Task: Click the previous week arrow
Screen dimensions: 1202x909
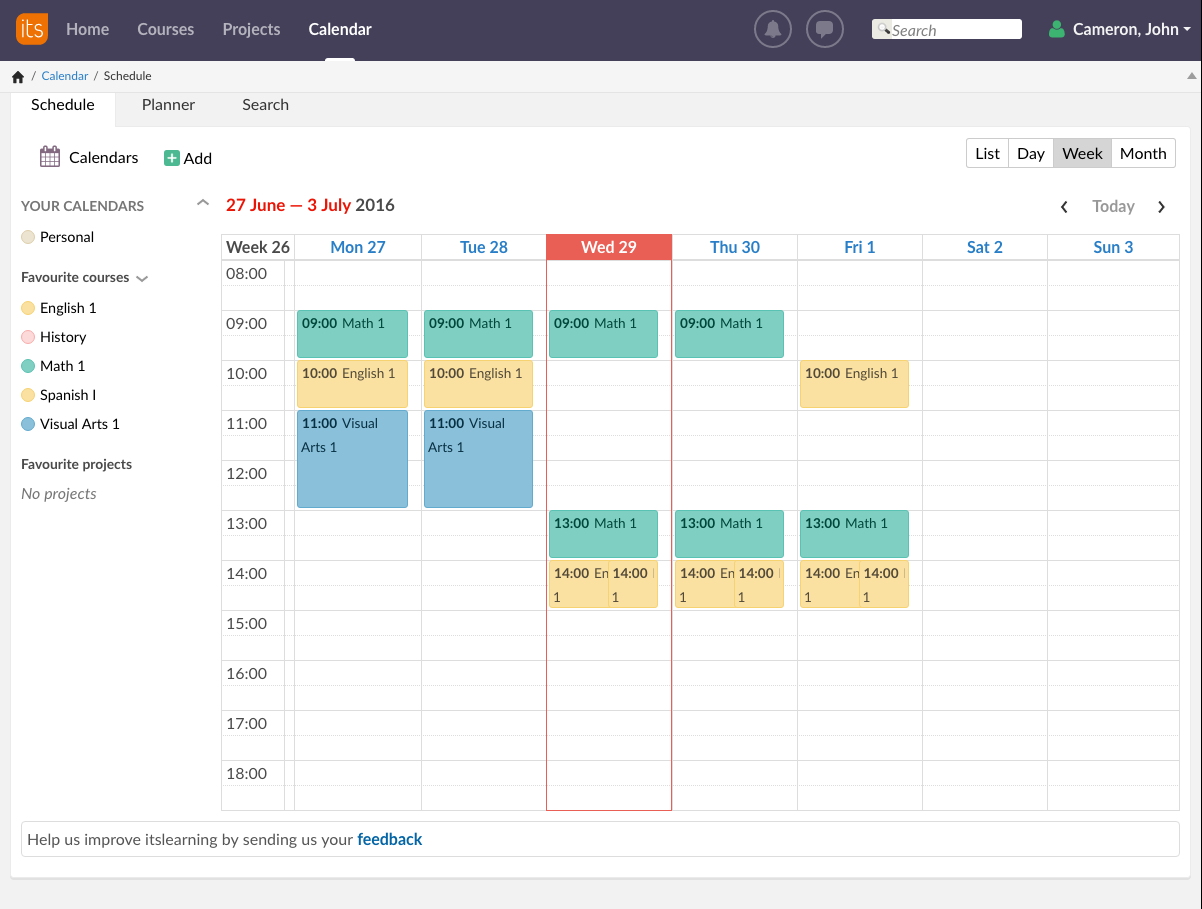Action: click(1064, 206)
